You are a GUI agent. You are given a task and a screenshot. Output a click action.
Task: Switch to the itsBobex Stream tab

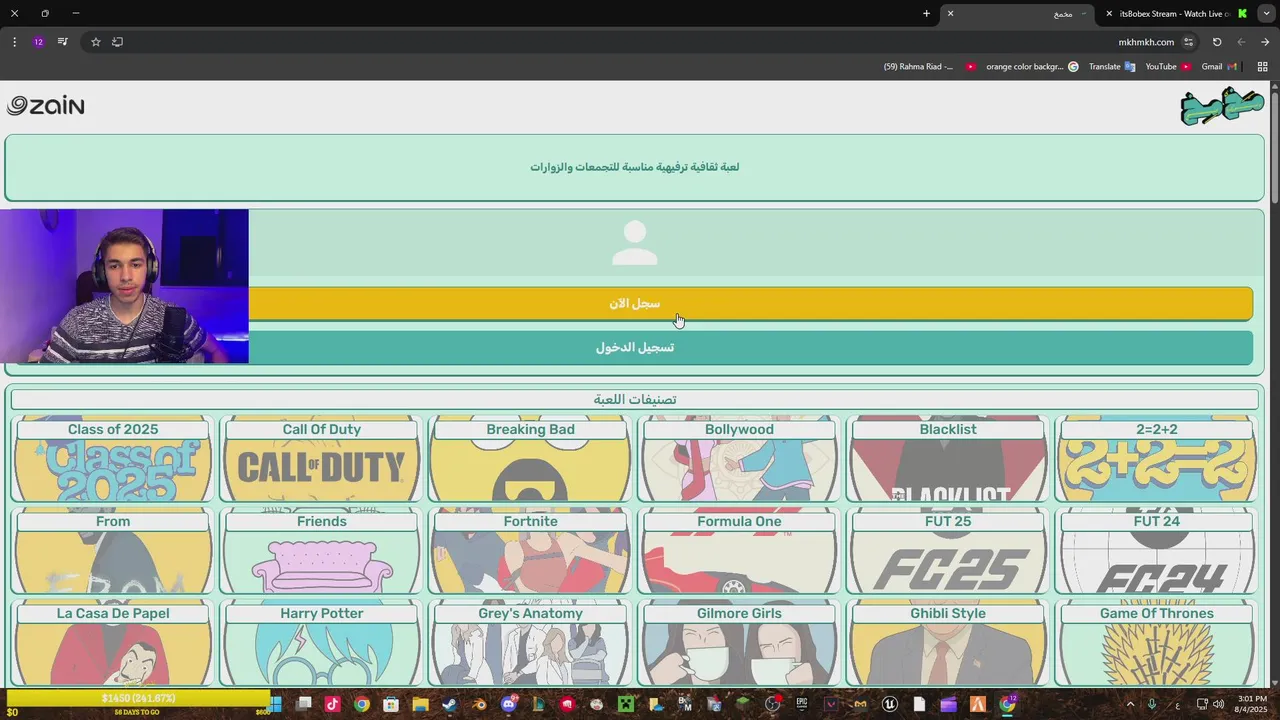coord(1183,14)
